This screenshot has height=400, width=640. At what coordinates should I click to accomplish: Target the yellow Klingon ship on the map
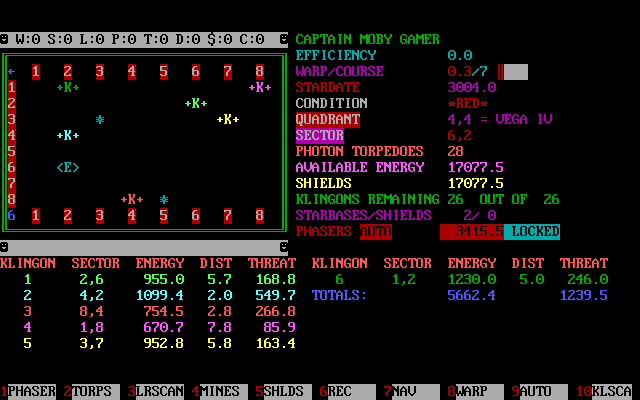tap(228, 119)
